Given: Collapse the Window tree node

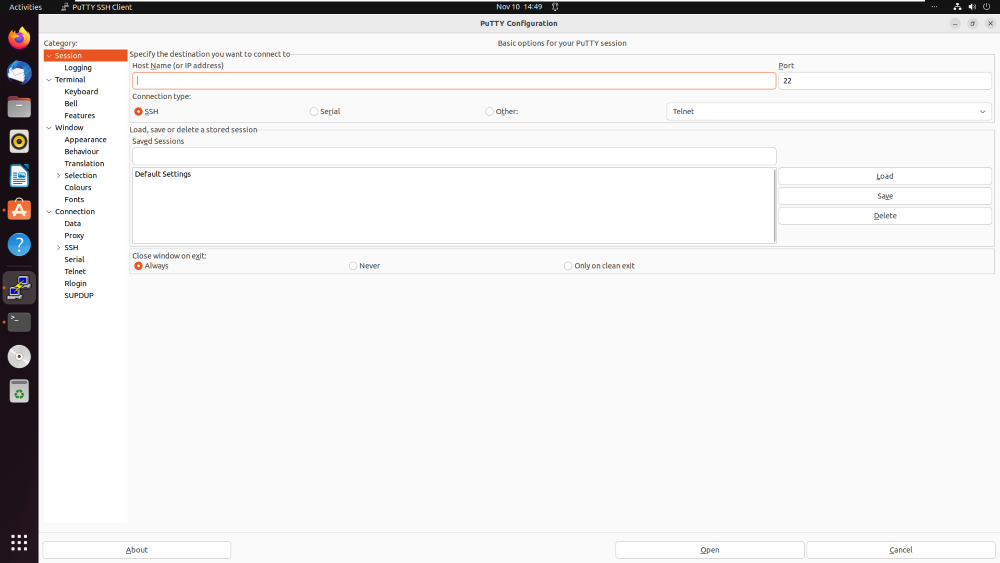Looking at the screenshot, I should [x=49, y=128].
